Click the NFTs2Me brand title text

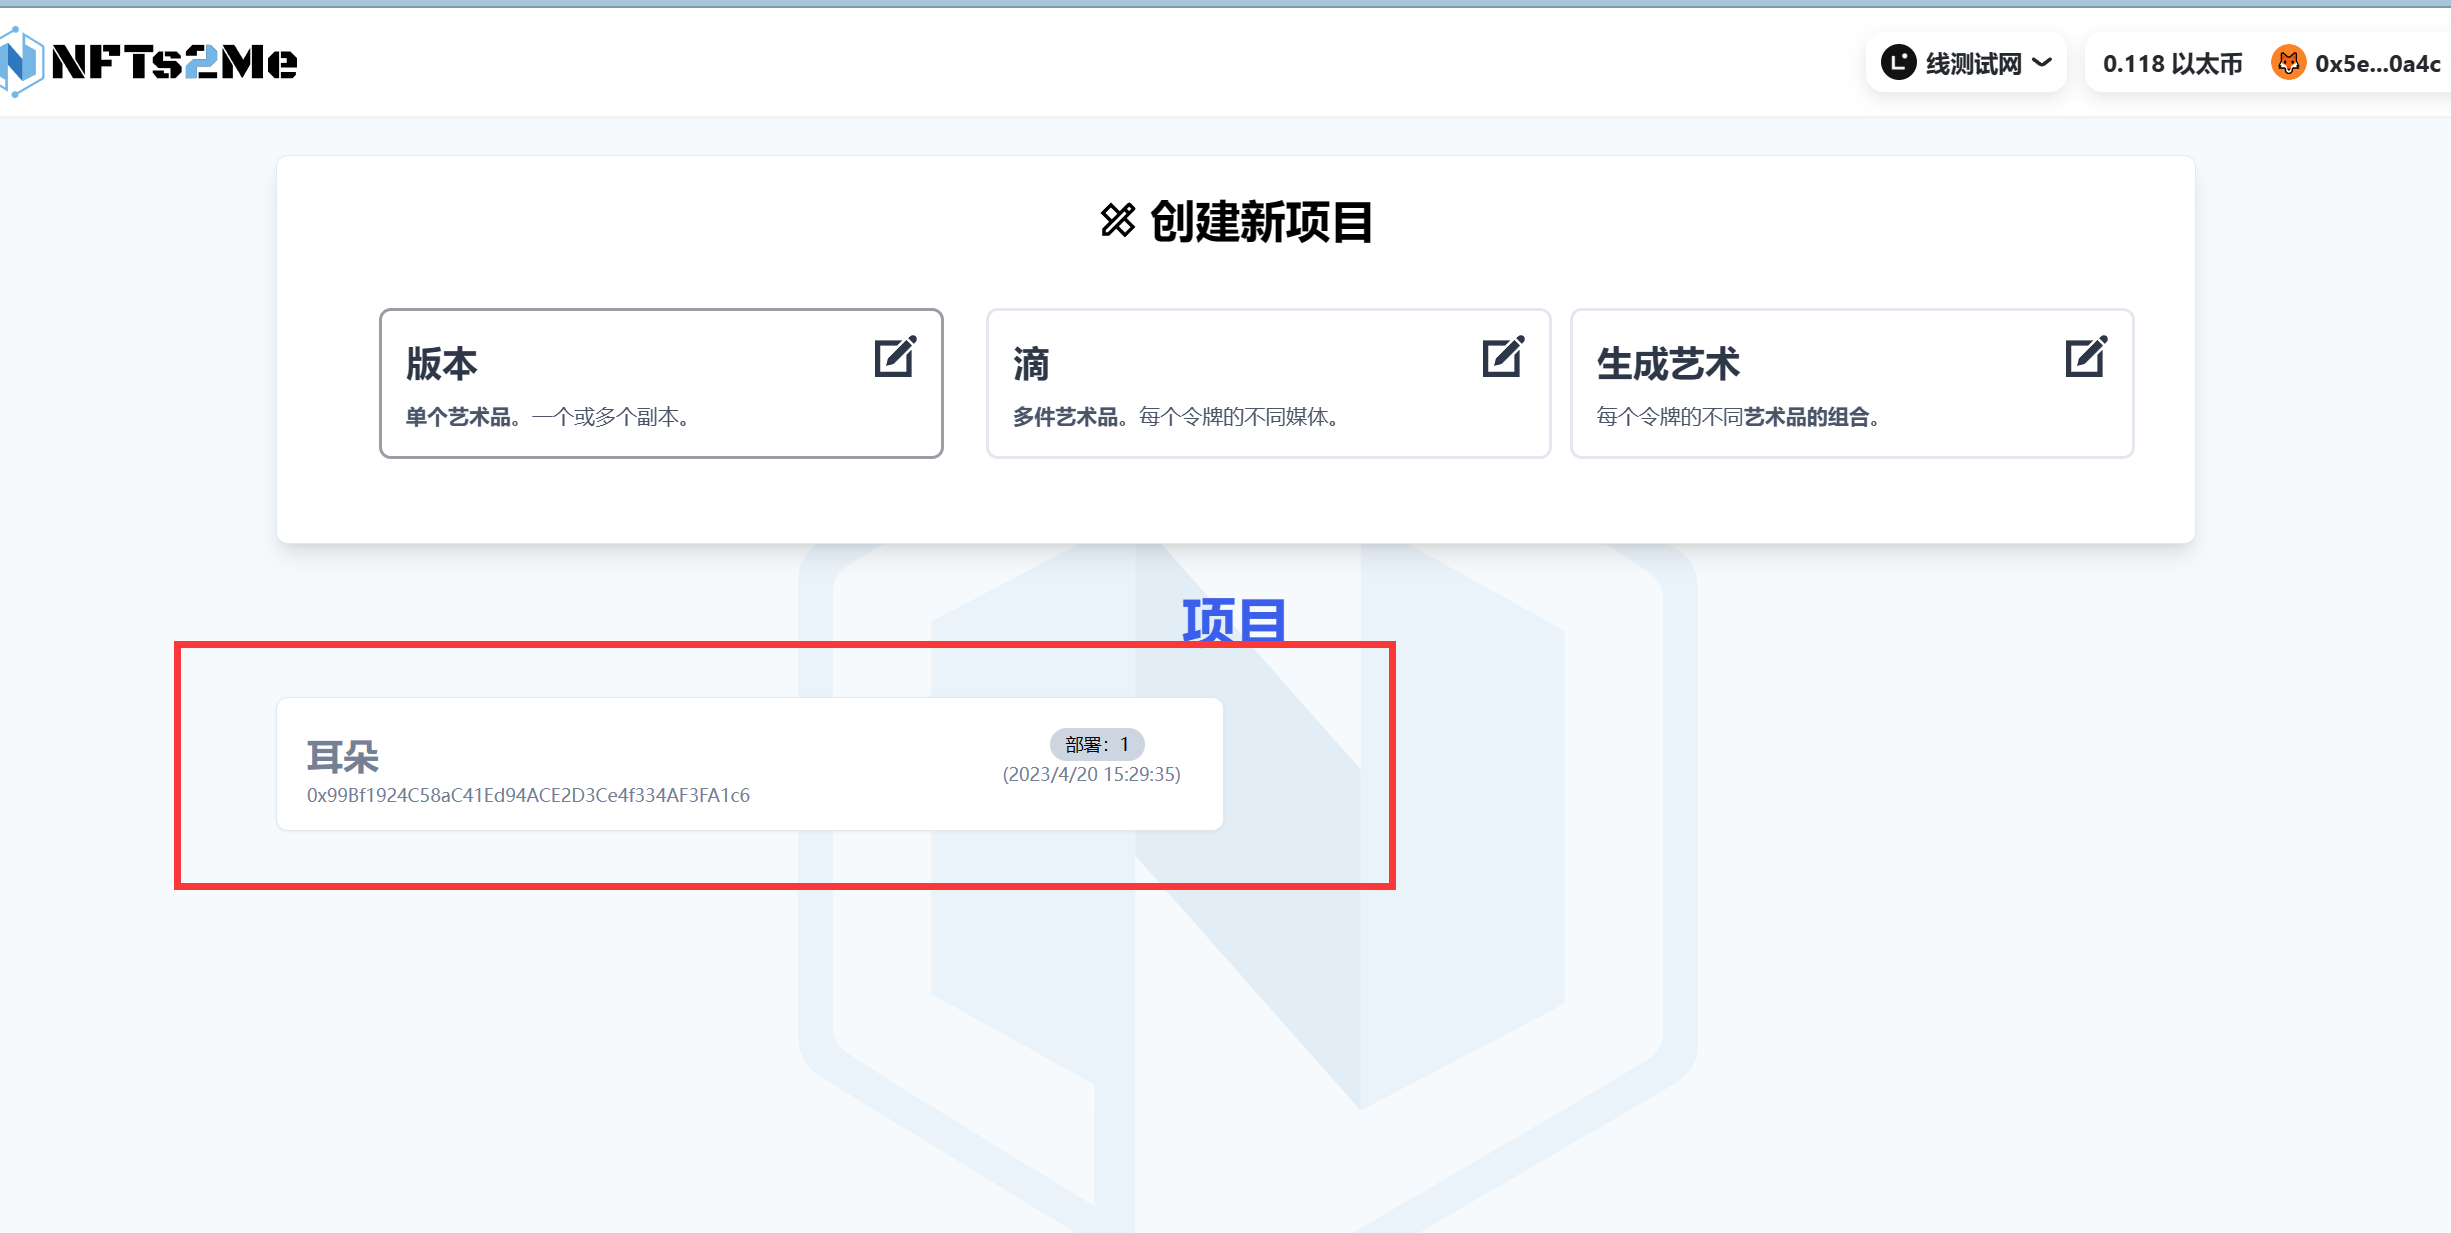(x=174, y=63)
